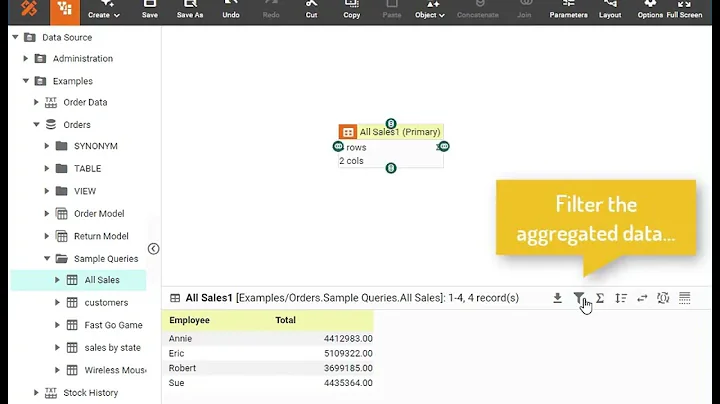The width and height of the screenshot is (720, 404).
Task: Copy the selected object
Action: pyautogui.click(x=352, y=10)
